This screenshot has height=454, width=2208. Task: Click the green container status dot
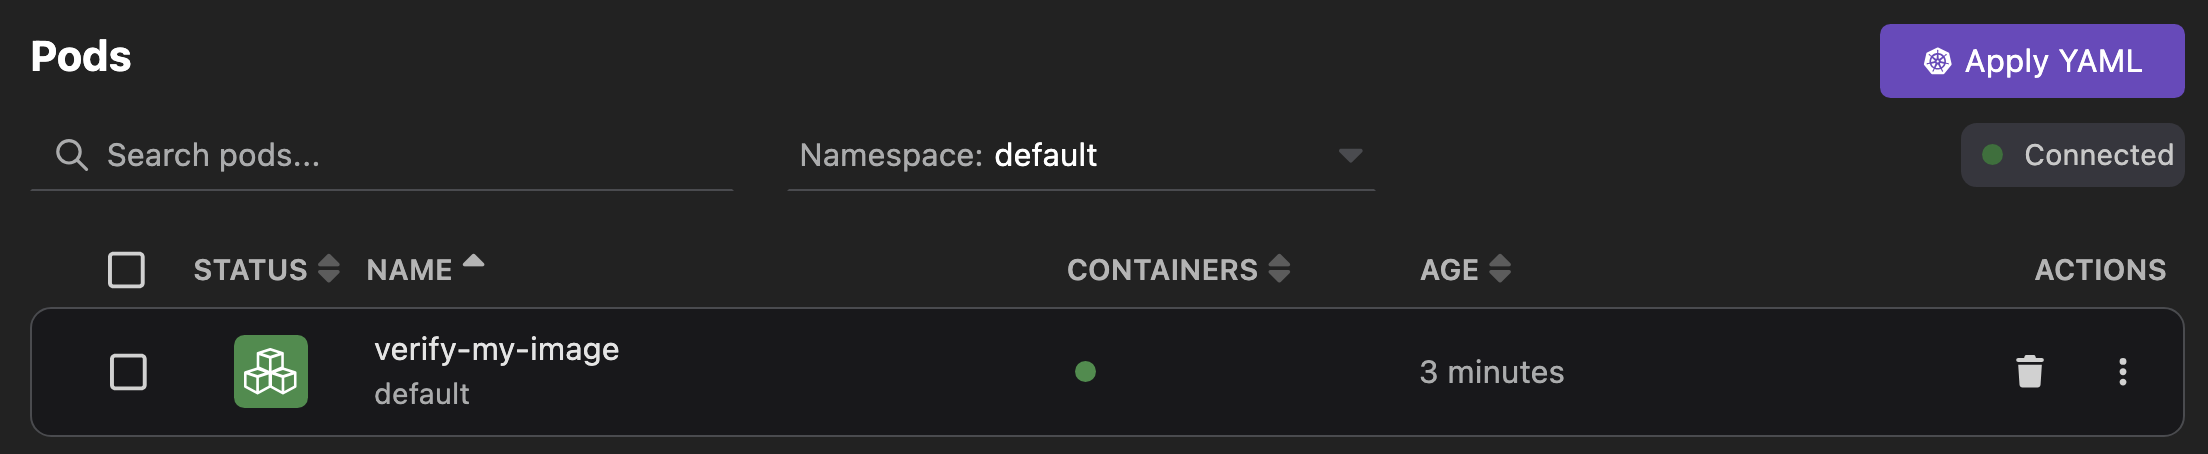point(1085,372)
